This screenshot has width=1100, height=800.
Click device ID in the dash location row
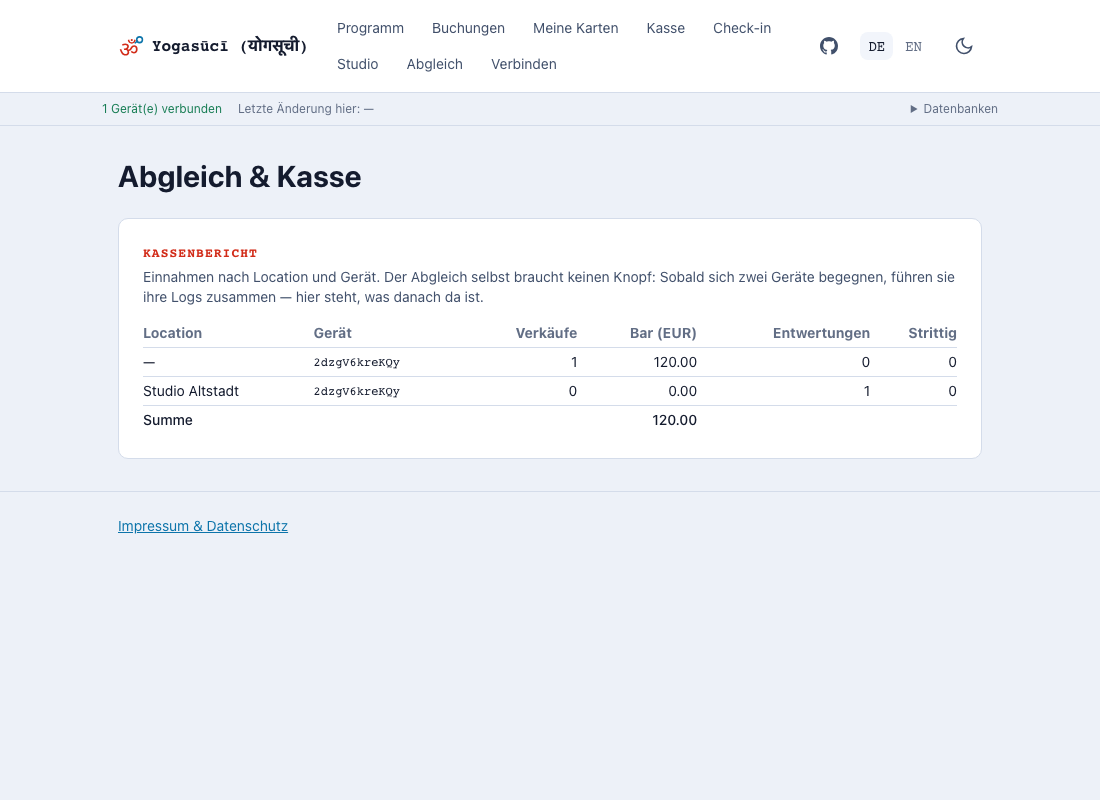click(x=356, y=363)
